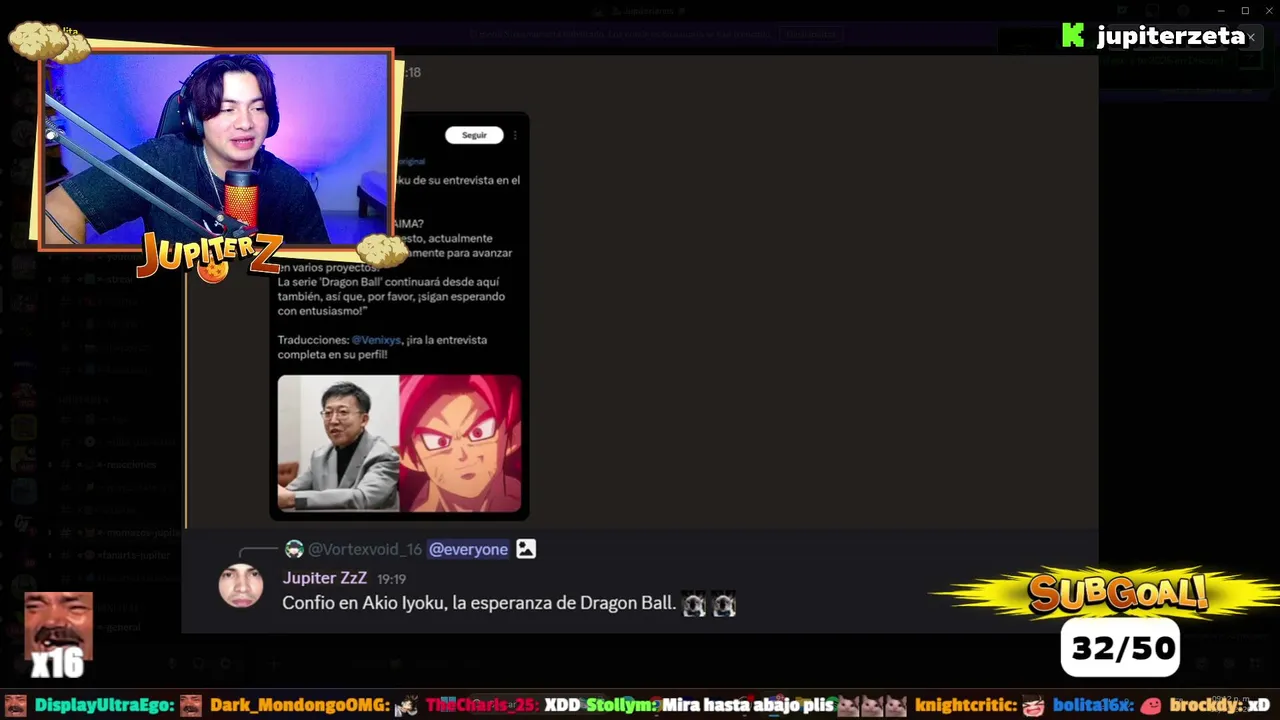Open the three-dot menu beside Seguir
The width and height of the screenshot is (1280, 720).
click(515, 135)
